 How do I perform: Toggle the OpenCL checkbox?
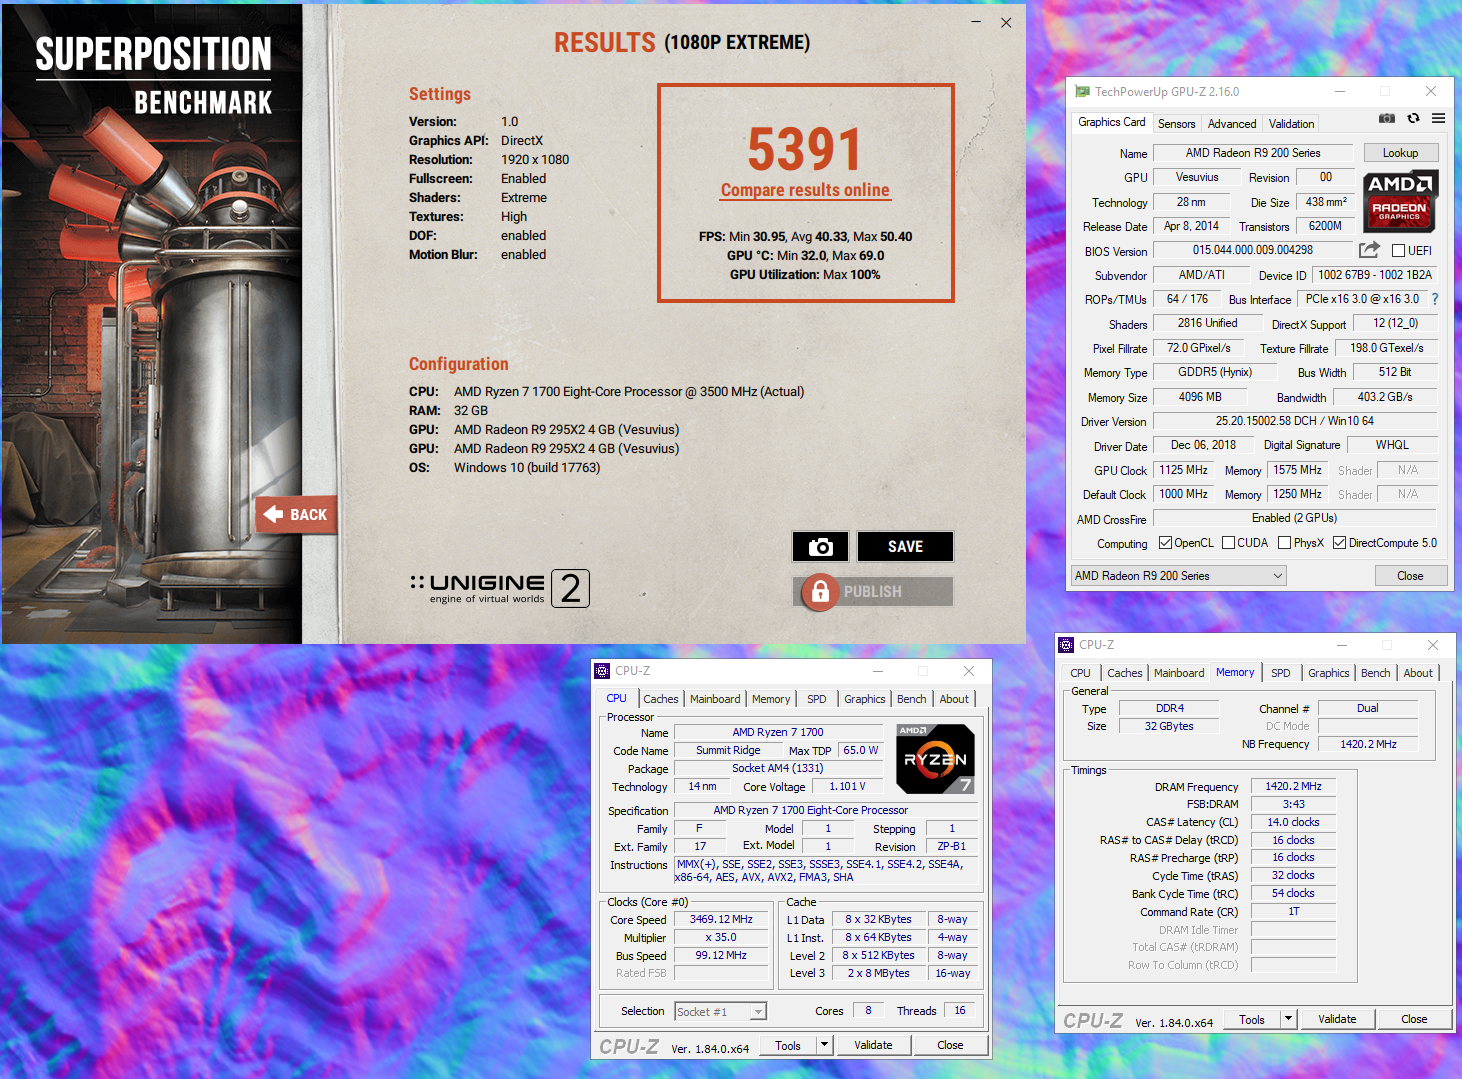point(1165,543)
